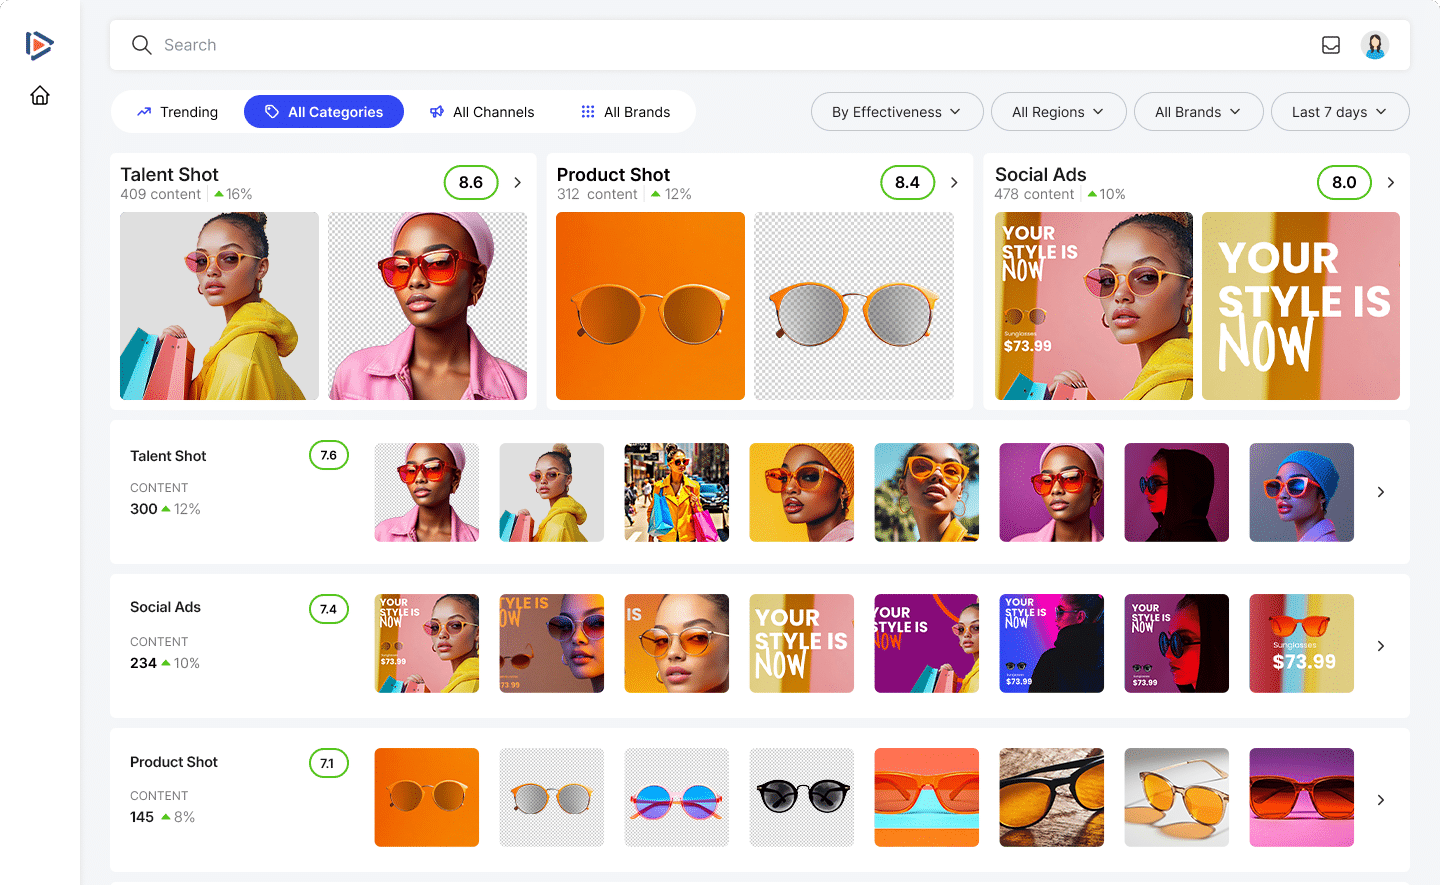
Task: Click the 8.6 score badge on Talent Shot
Action: (471, 183)
